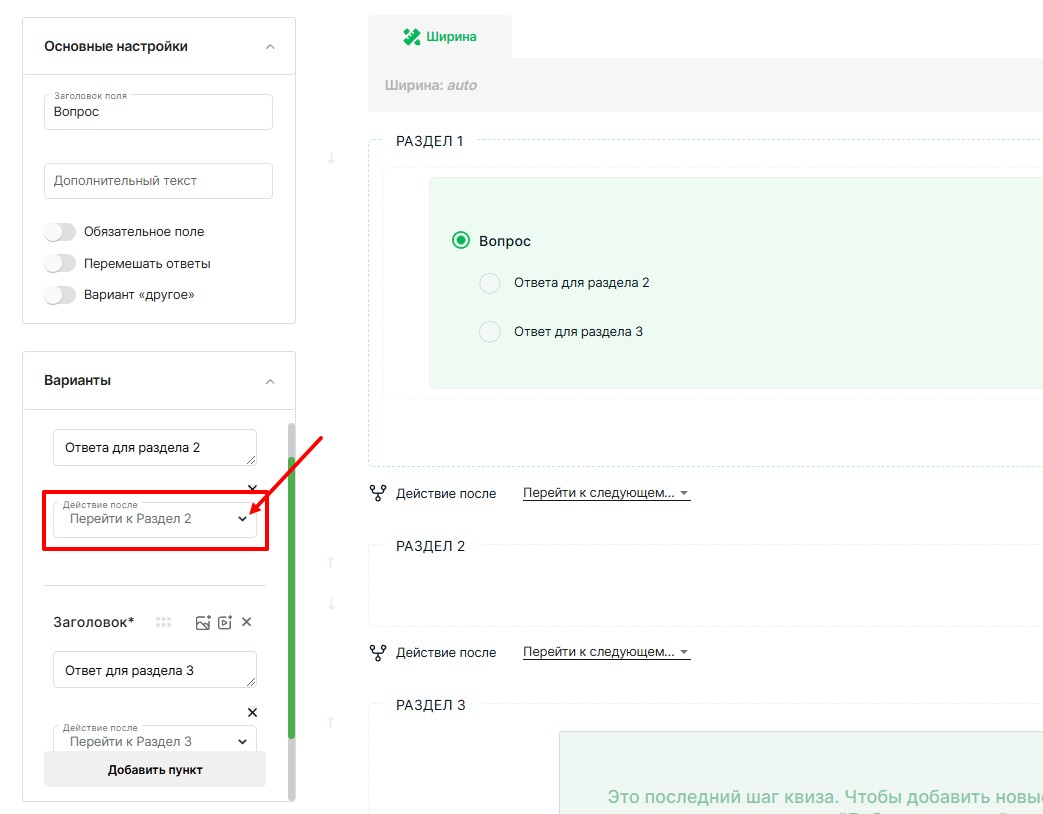Move Раздел 2 up with arrow
Screen dimensions: 1043x814
pyautogui.click(x=332, y=563)
